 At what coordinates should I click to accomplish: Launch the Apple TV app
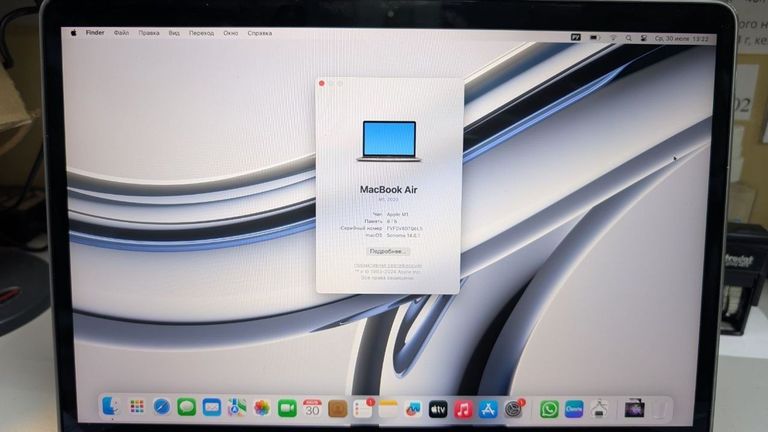(x=438, y=409)
